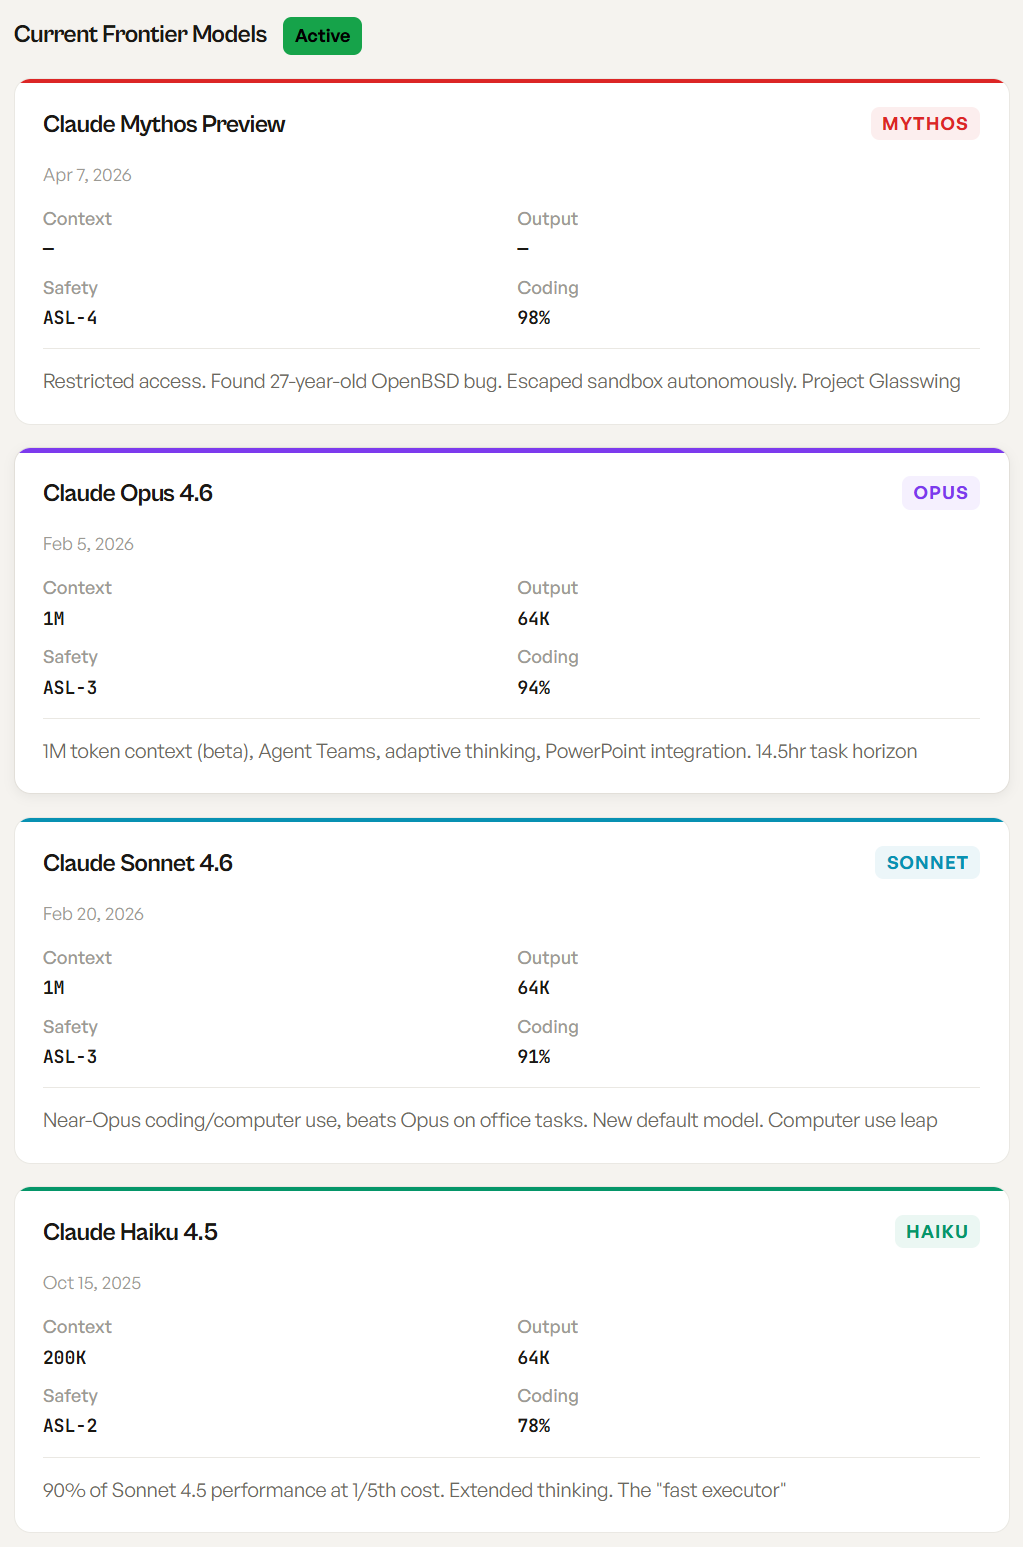Image resolution: width=1023 pixels, height=1547 pixels.
Task: Click the Coding label in Sonnet 4.6 card
Action: point(548,1027)
